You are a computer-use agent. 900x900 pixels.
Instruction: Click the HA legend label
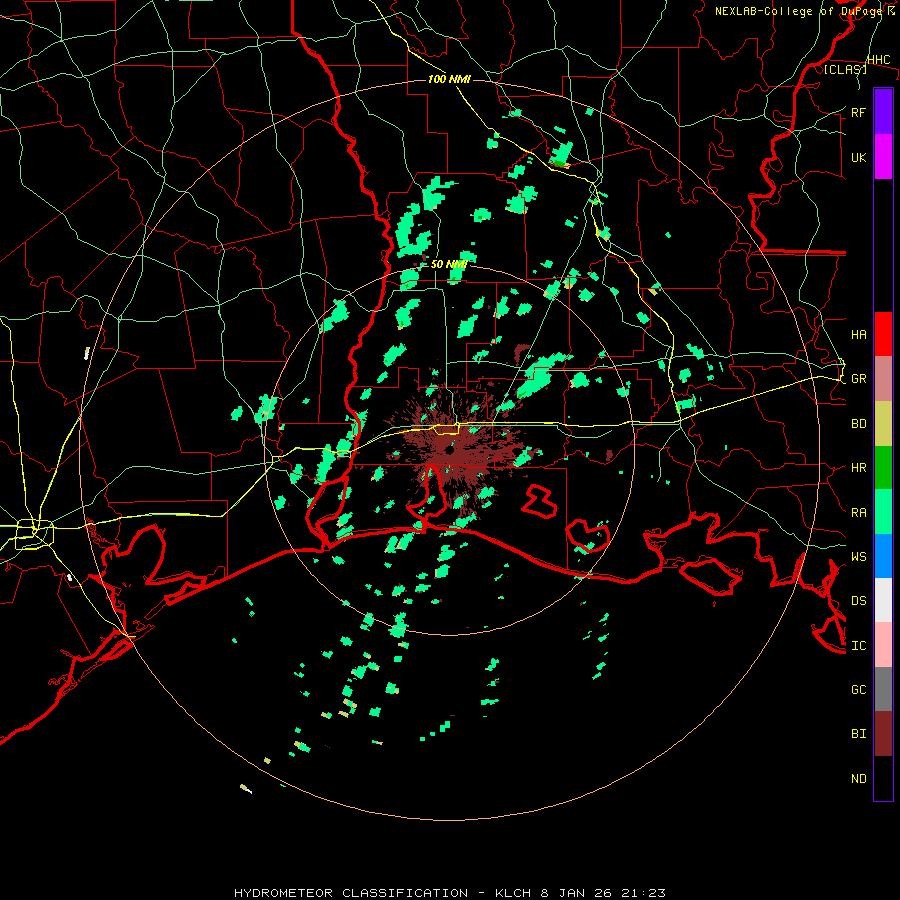coord(858,334)
